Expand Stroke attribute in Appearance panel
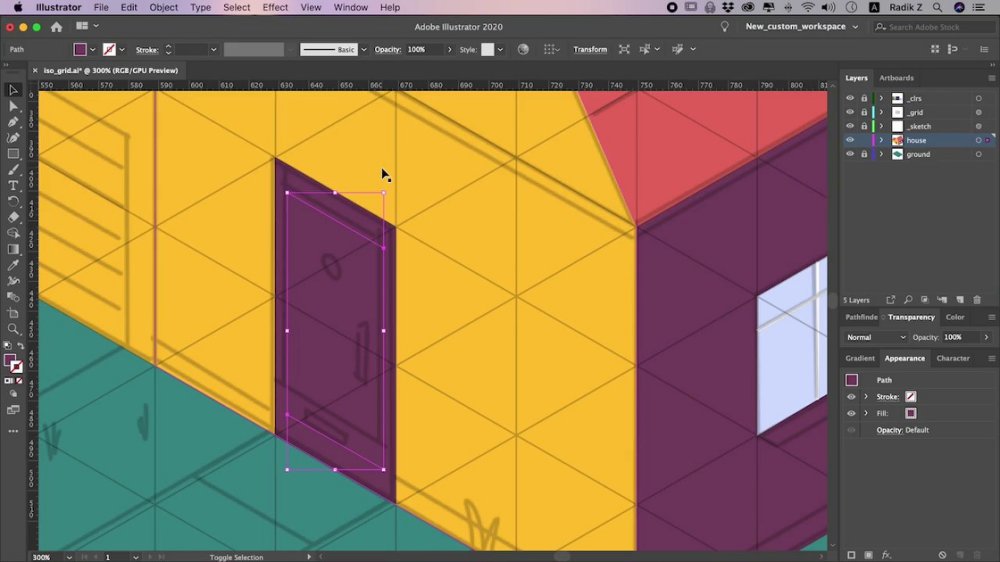 pos(866,397)
